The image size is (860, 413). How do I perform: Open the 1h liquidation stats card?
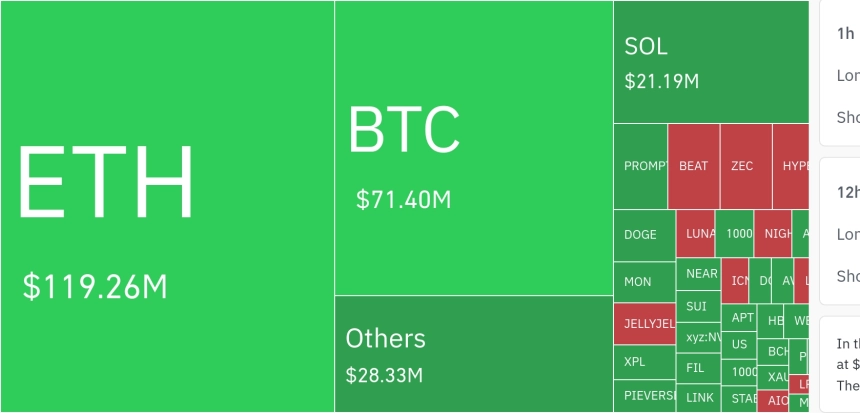tap(842, 75)
